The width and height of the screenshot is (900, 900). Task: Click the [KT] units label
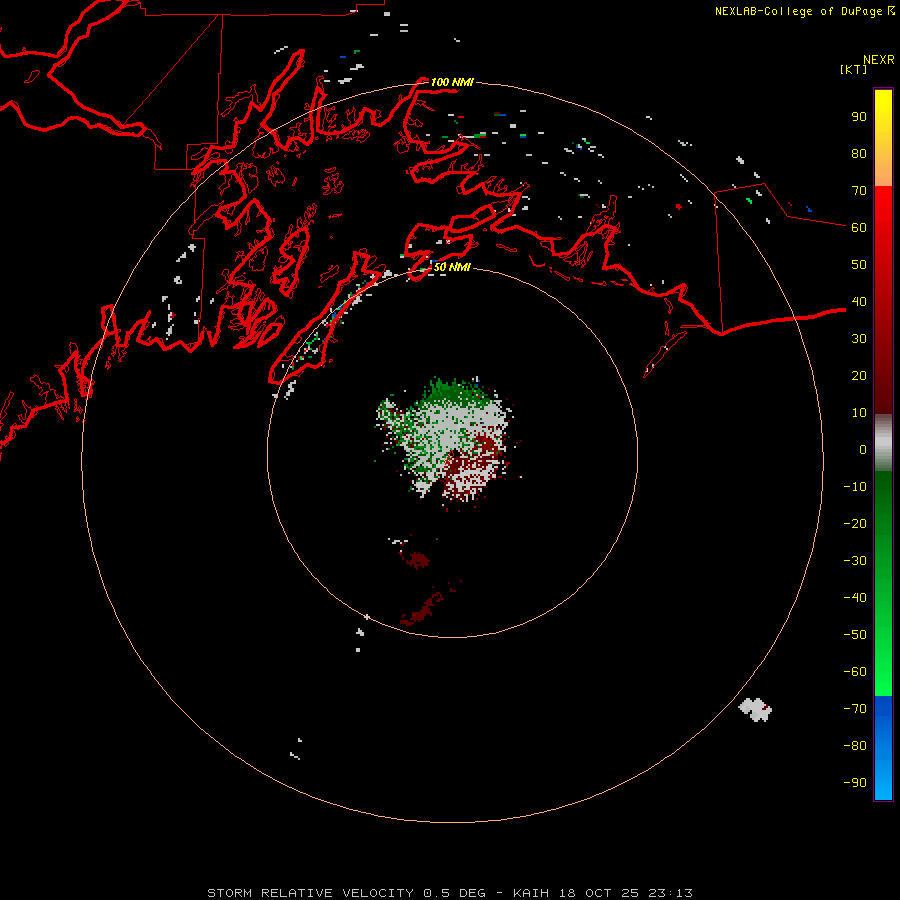point(854,69)
